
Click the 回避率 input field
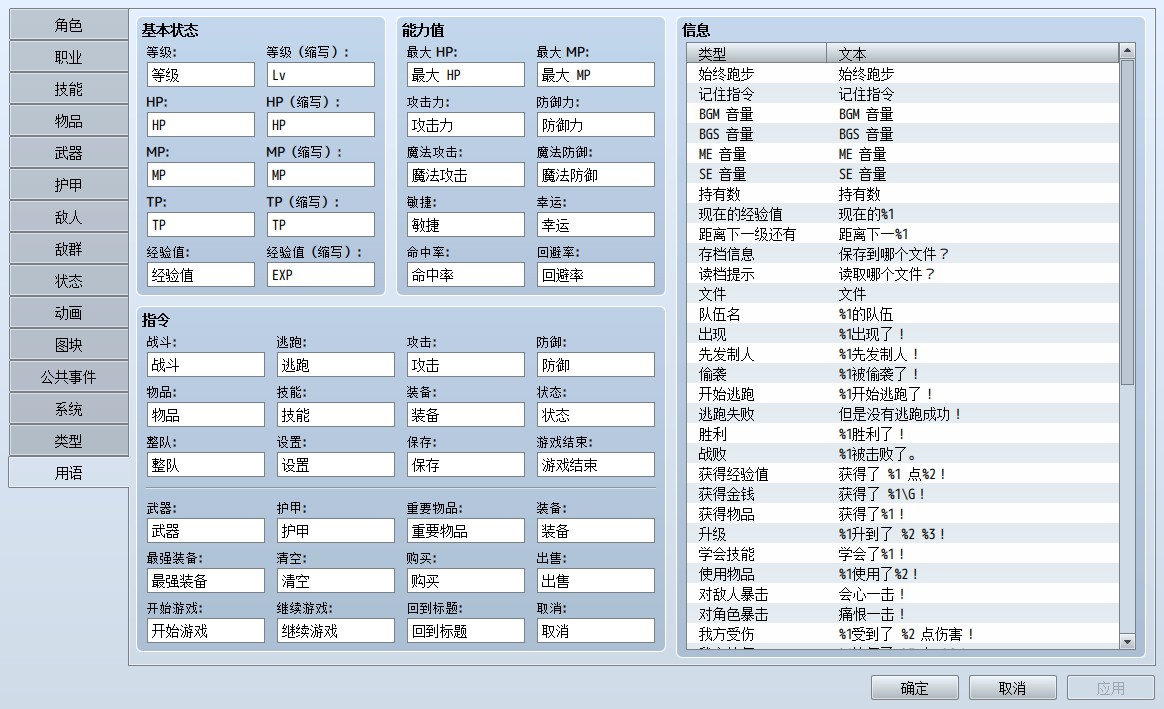tap(596, 275)
